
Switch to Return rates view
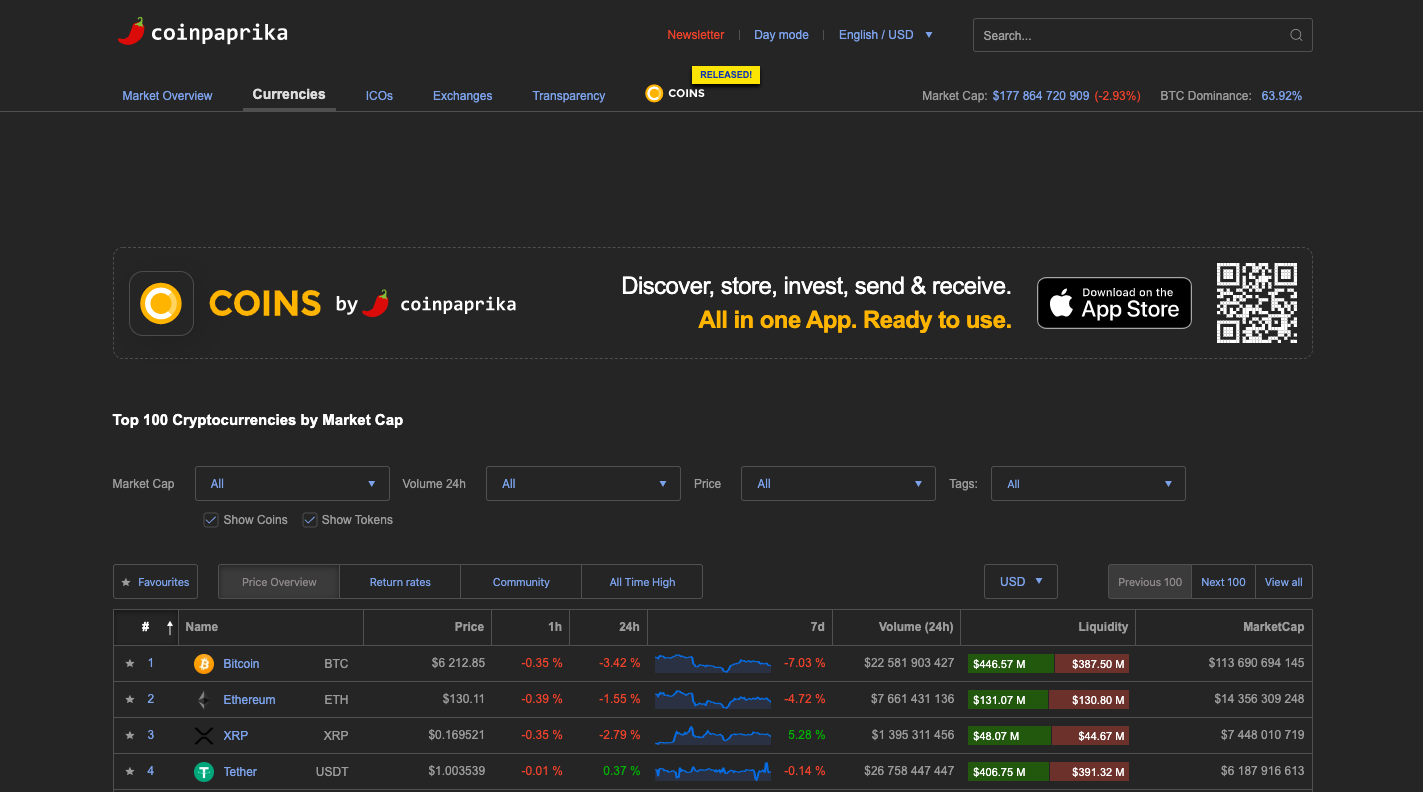(x=400, y=582)
